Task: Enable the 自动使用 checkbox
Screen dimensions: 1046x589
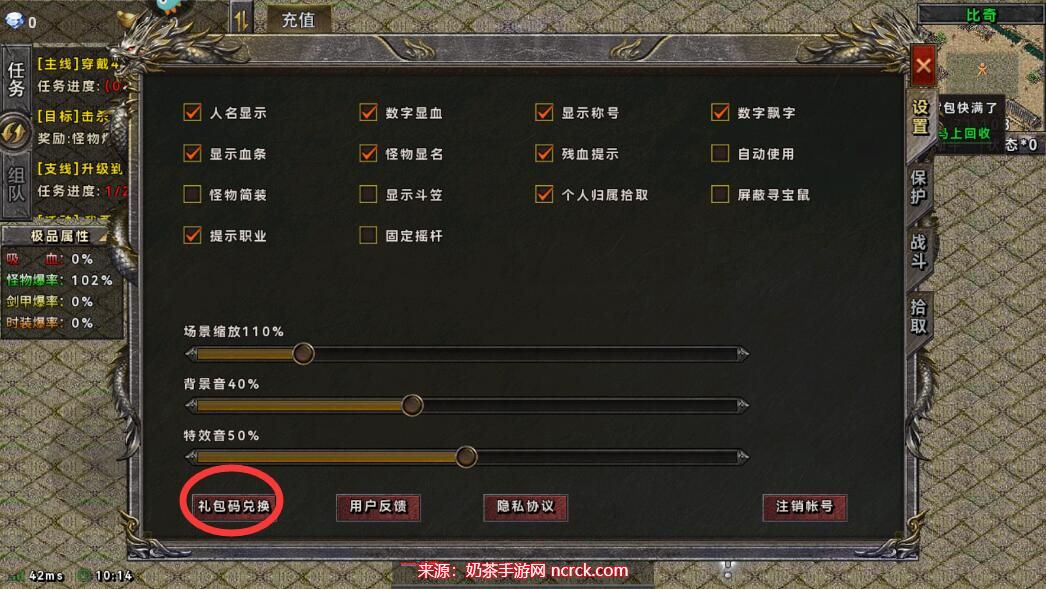Action: (x=720, y=153)
